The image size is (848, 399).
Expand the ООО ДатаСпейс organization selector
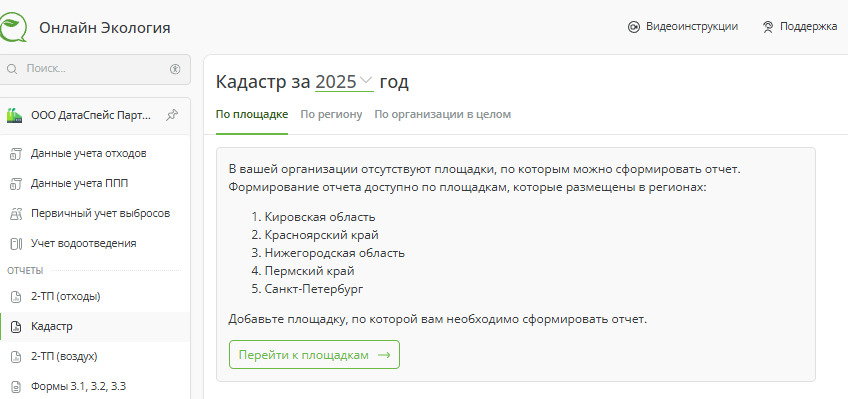click(x=91, y=115)
